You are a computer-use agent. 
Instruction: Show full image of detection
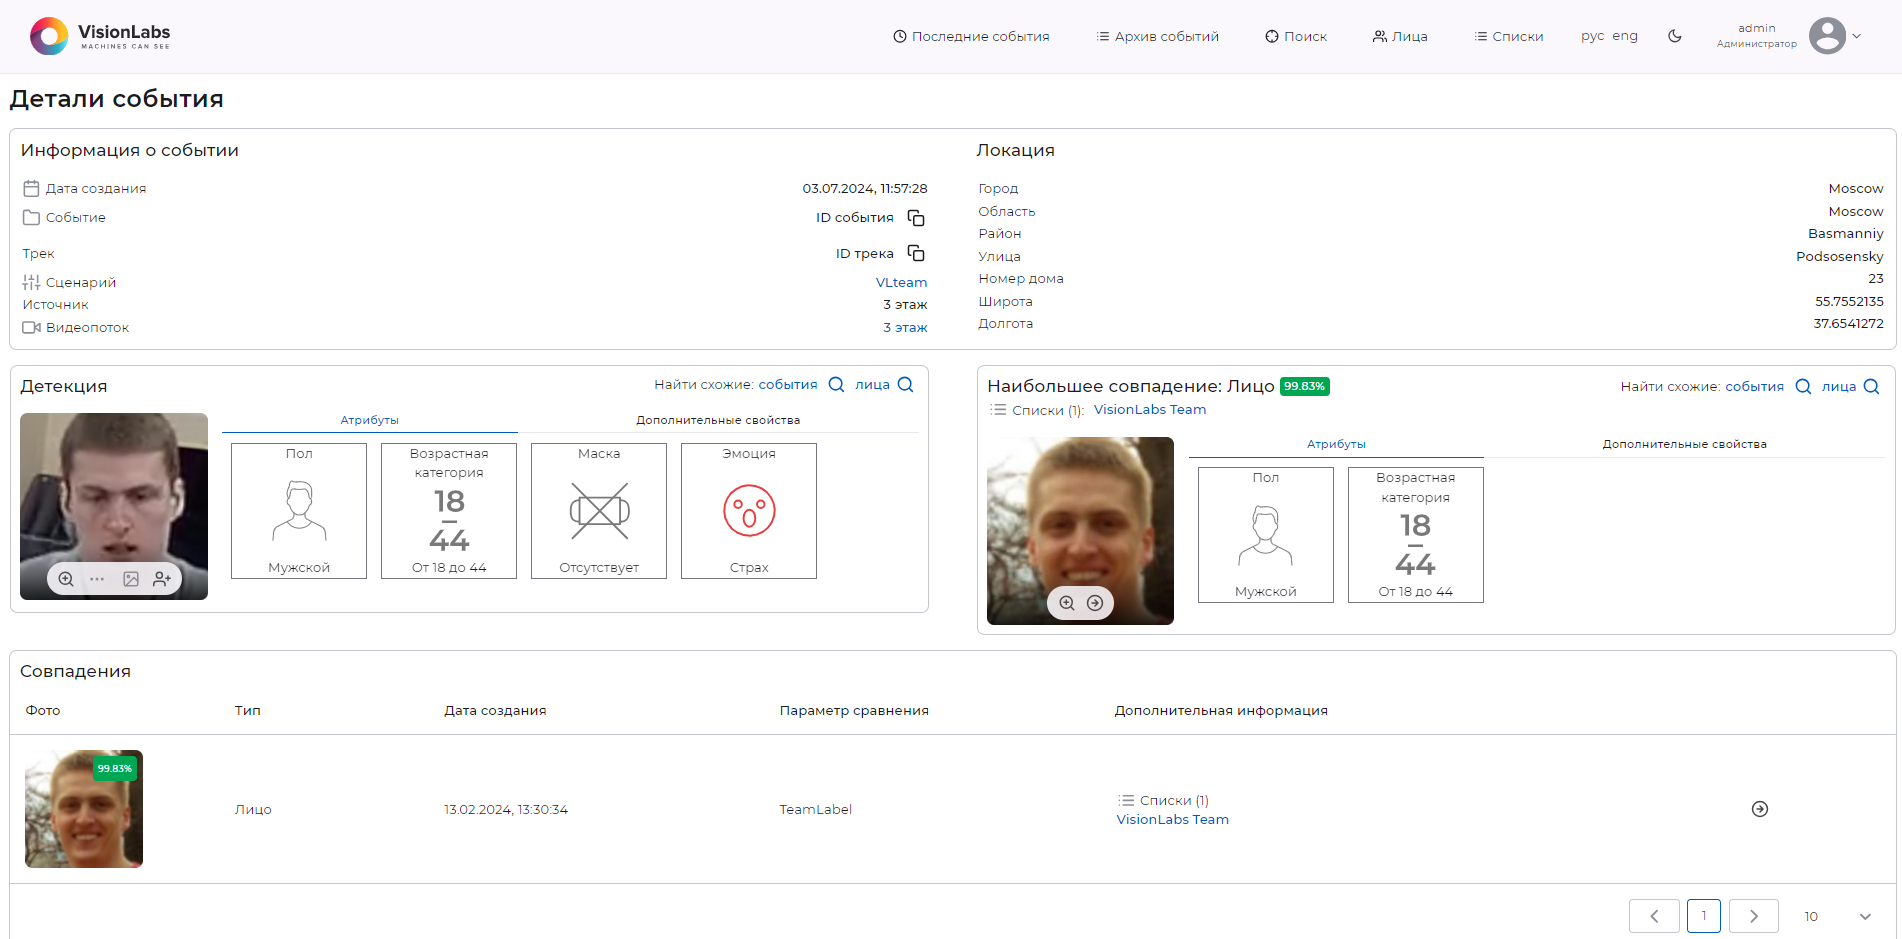point(131,579)
